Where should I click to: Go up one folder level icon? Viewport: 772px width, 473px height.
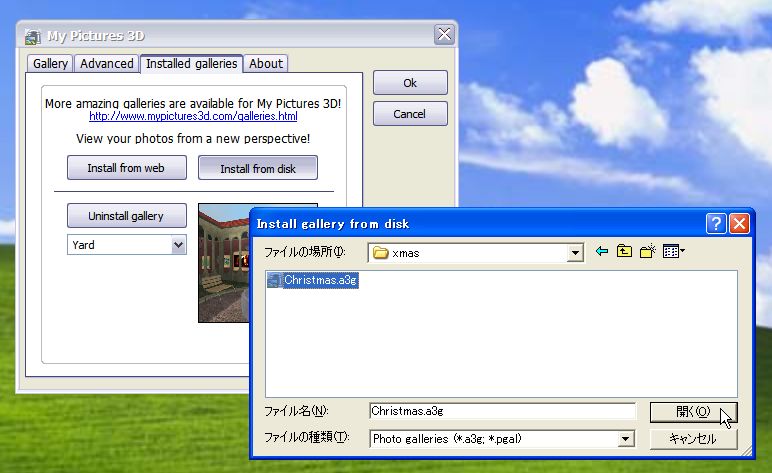(x=624, y=252)
